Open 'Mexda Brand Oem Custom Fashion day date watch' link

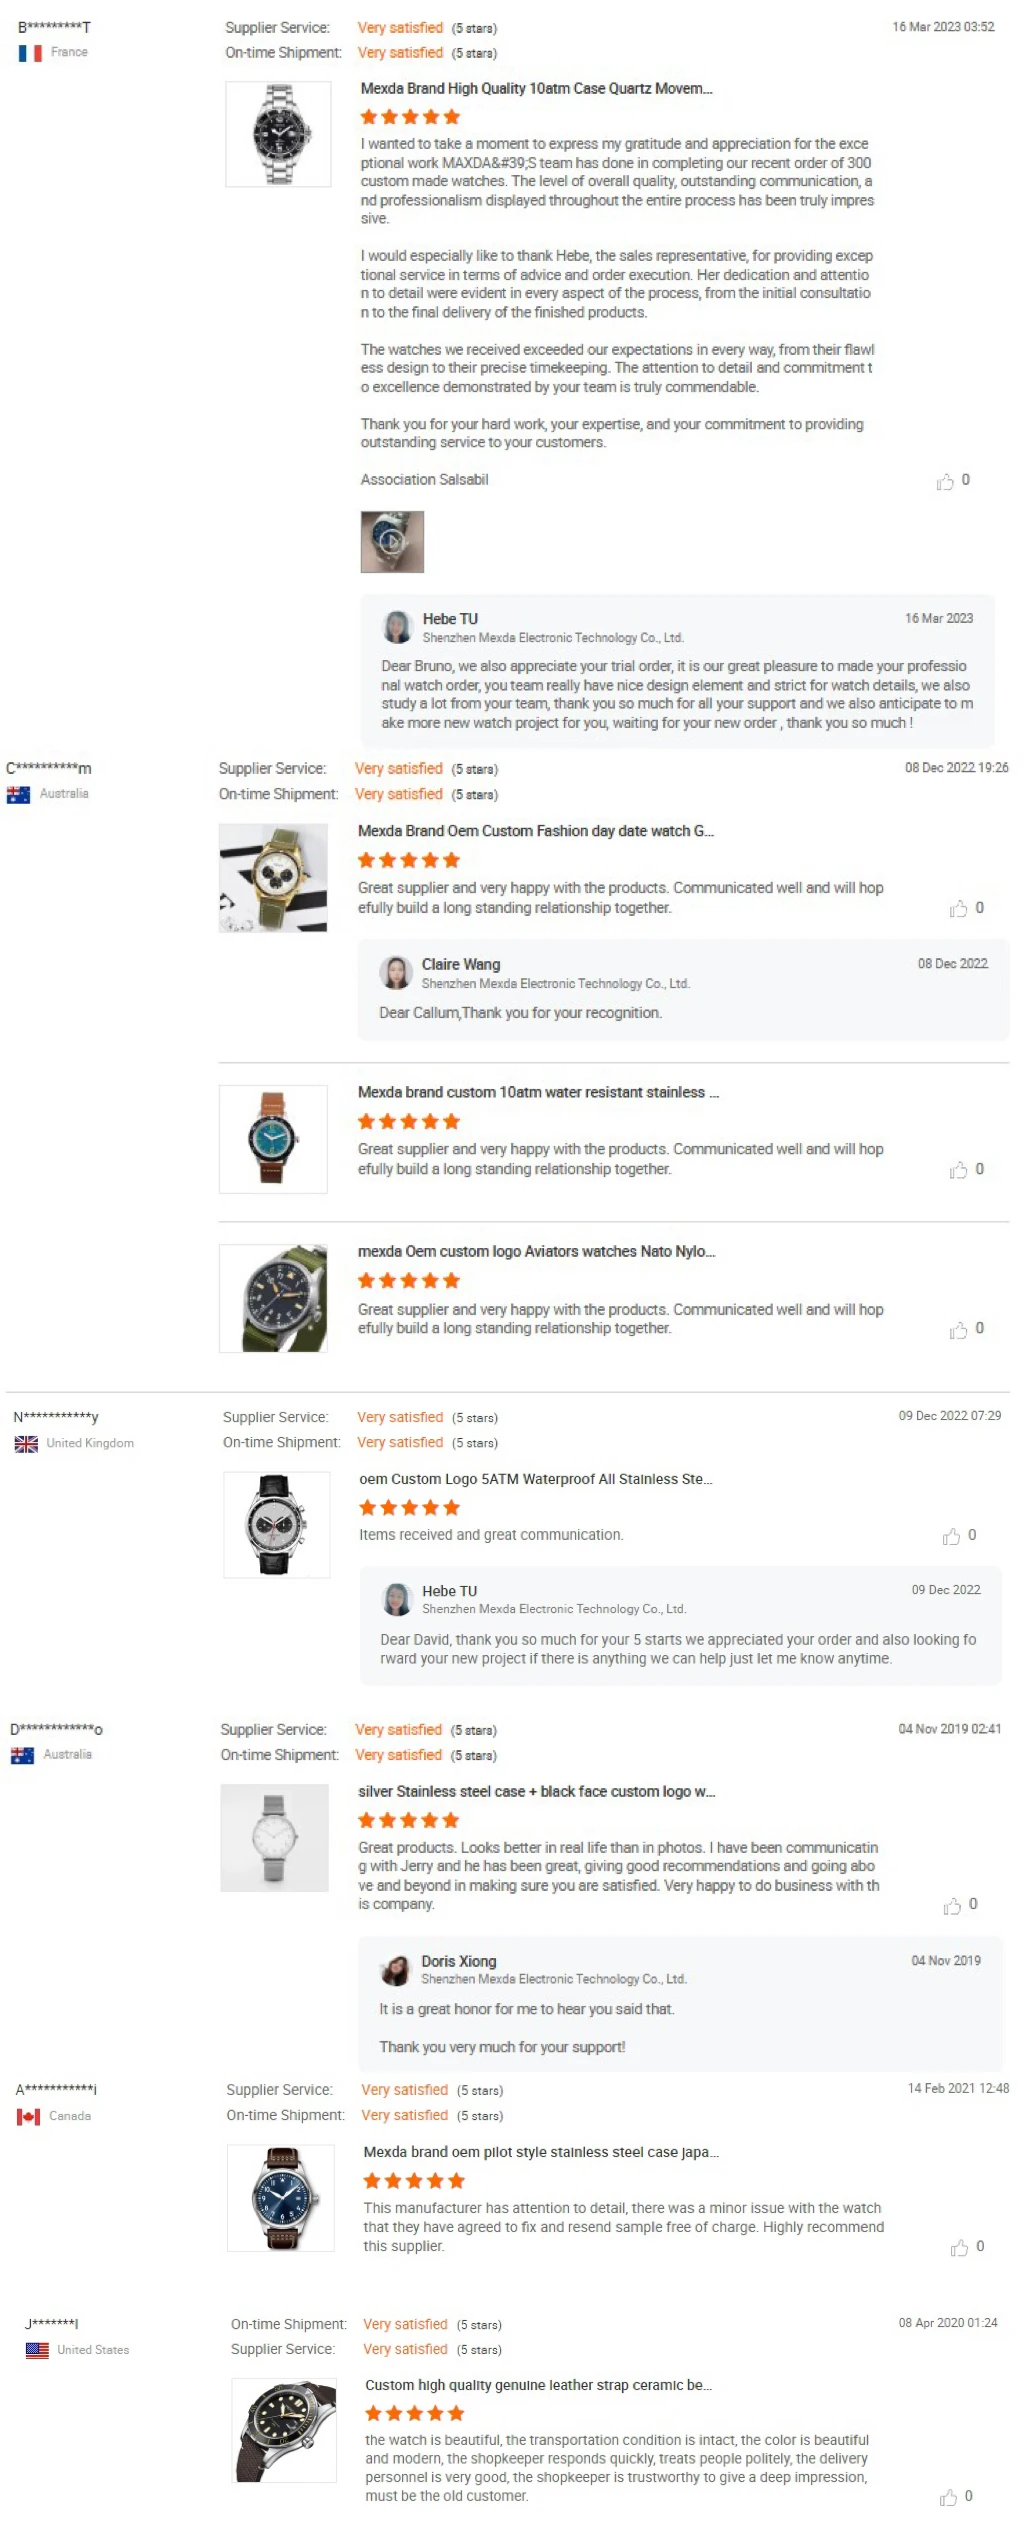[x=536, y=831]
